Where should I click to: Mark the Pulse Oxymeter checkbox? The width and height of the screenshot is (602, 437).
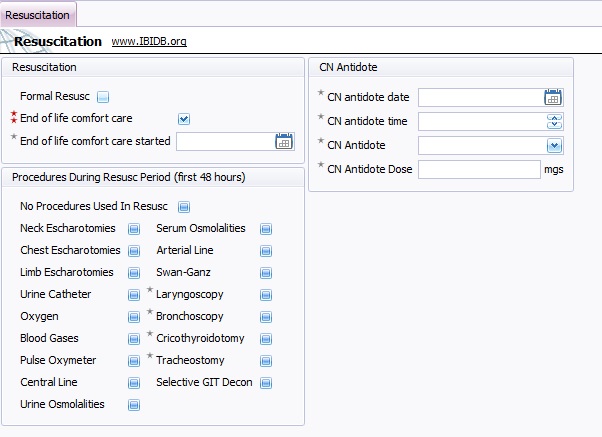tap(133, 361)
